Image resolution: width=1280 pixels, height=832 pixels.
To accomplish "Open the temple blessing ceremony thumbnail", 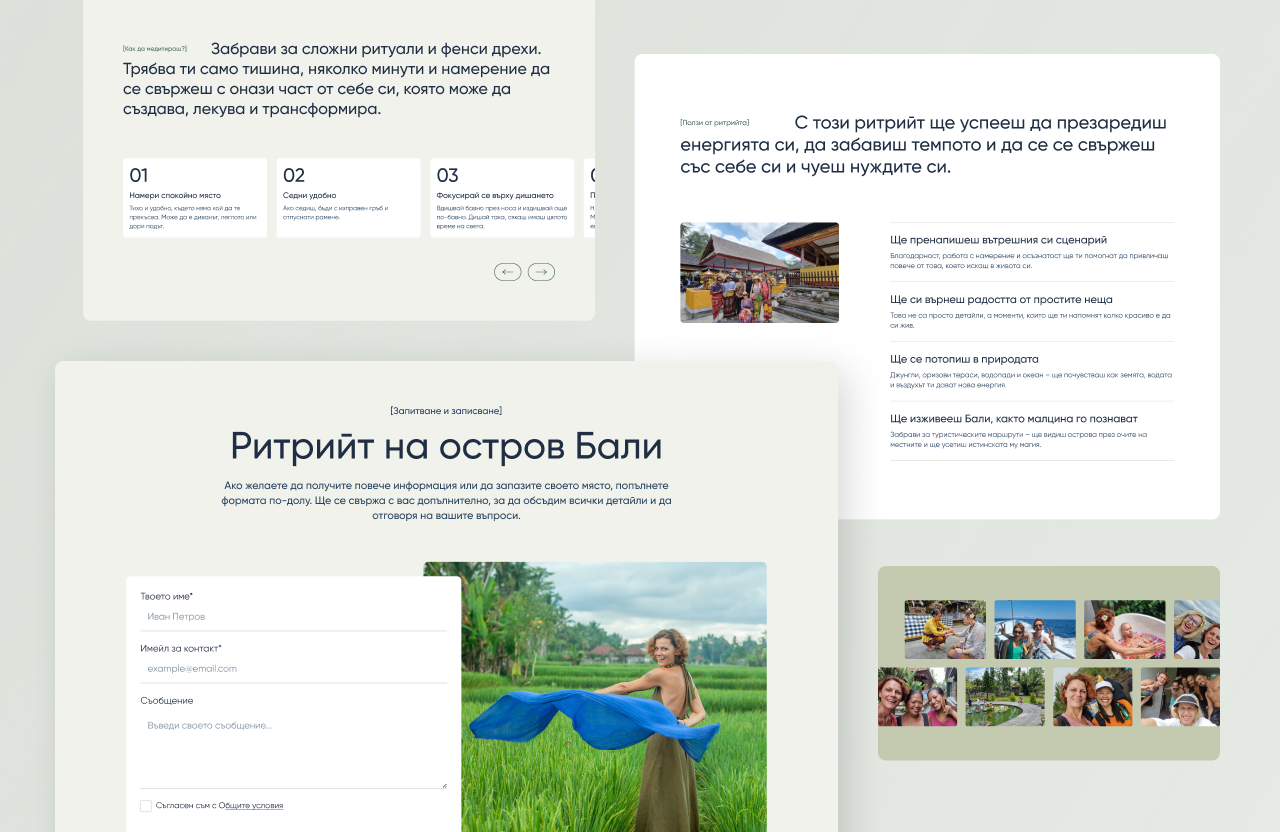I will (x=944, y=629).
